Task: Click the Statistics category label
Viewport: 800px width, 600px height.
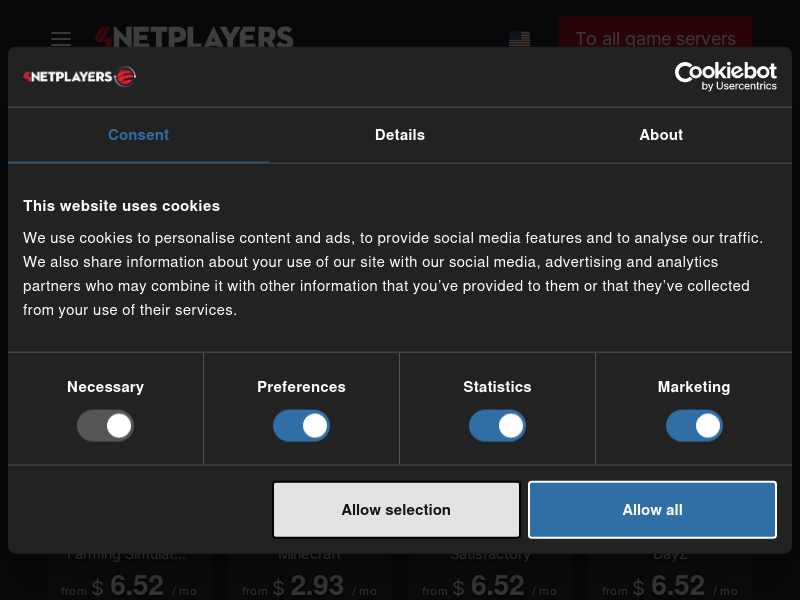Action: 497,387
